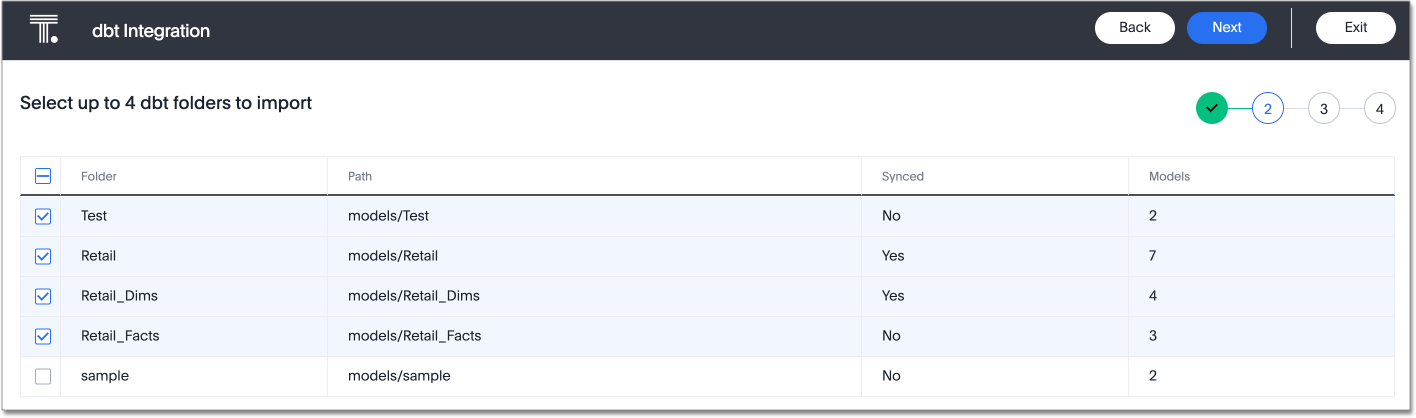Sort by the Synced column header
The width and height of the screenshot is (1416, 418).
902,176
